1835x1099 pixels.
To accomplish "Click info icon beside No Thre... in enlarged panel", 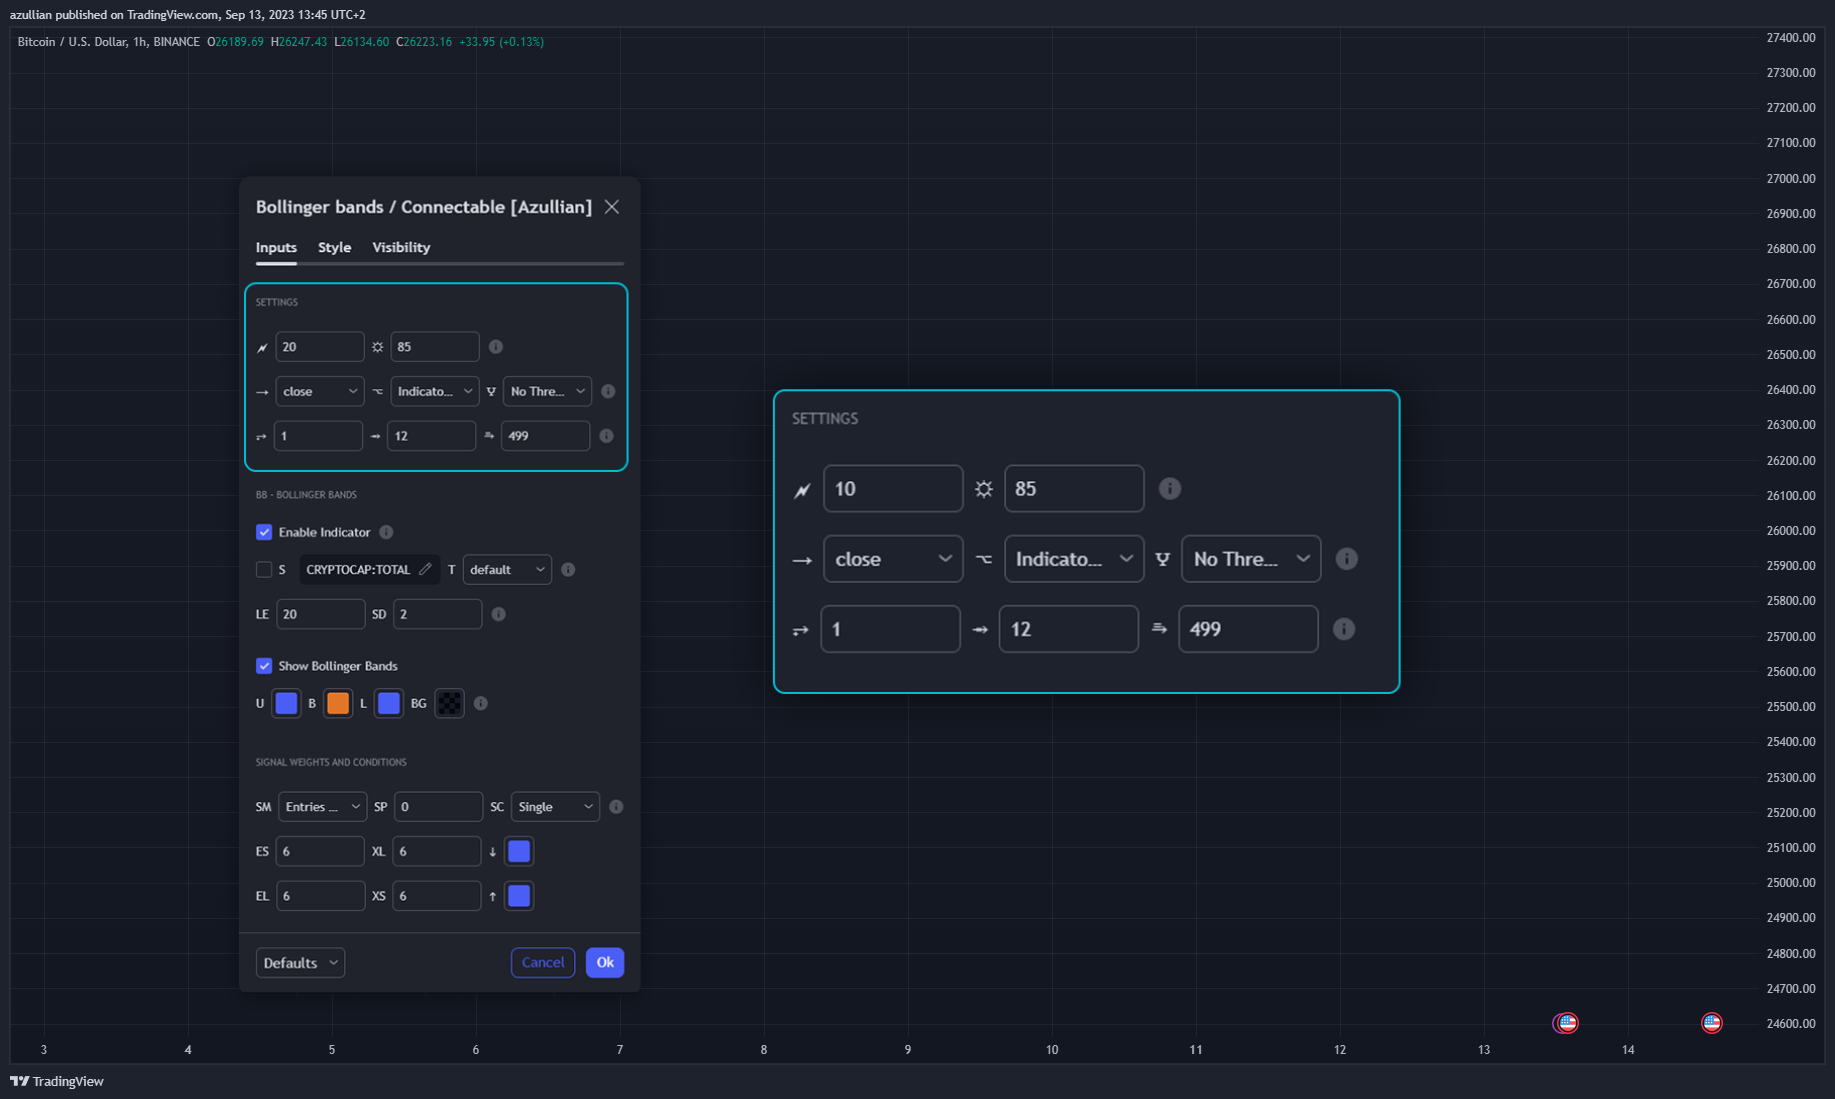I will pos(1347,558).
